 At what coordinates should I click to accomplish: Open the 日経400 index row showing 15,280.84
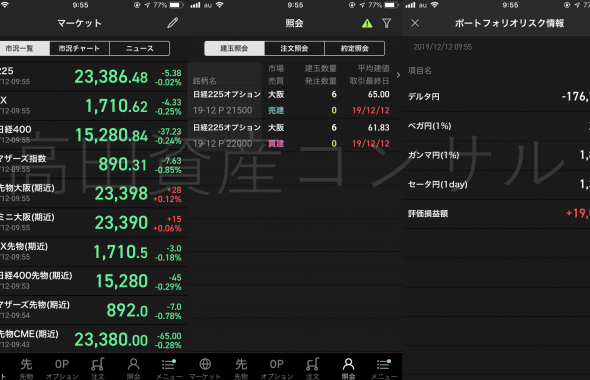coord(93,135)
